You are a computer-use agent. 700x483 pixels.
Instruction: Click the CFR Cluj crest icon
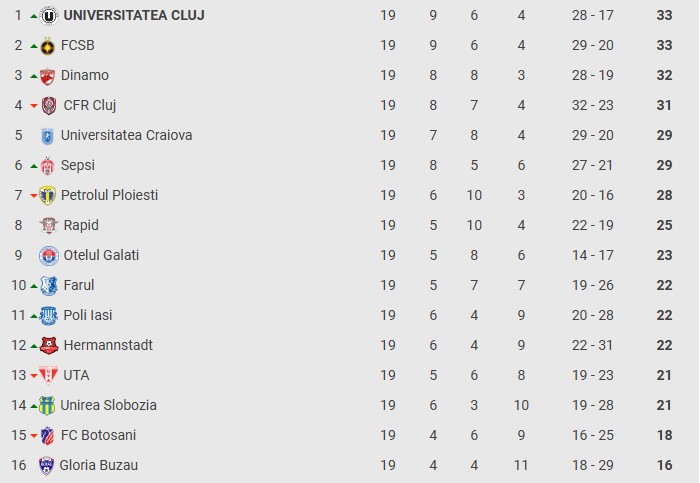point(49,106)
